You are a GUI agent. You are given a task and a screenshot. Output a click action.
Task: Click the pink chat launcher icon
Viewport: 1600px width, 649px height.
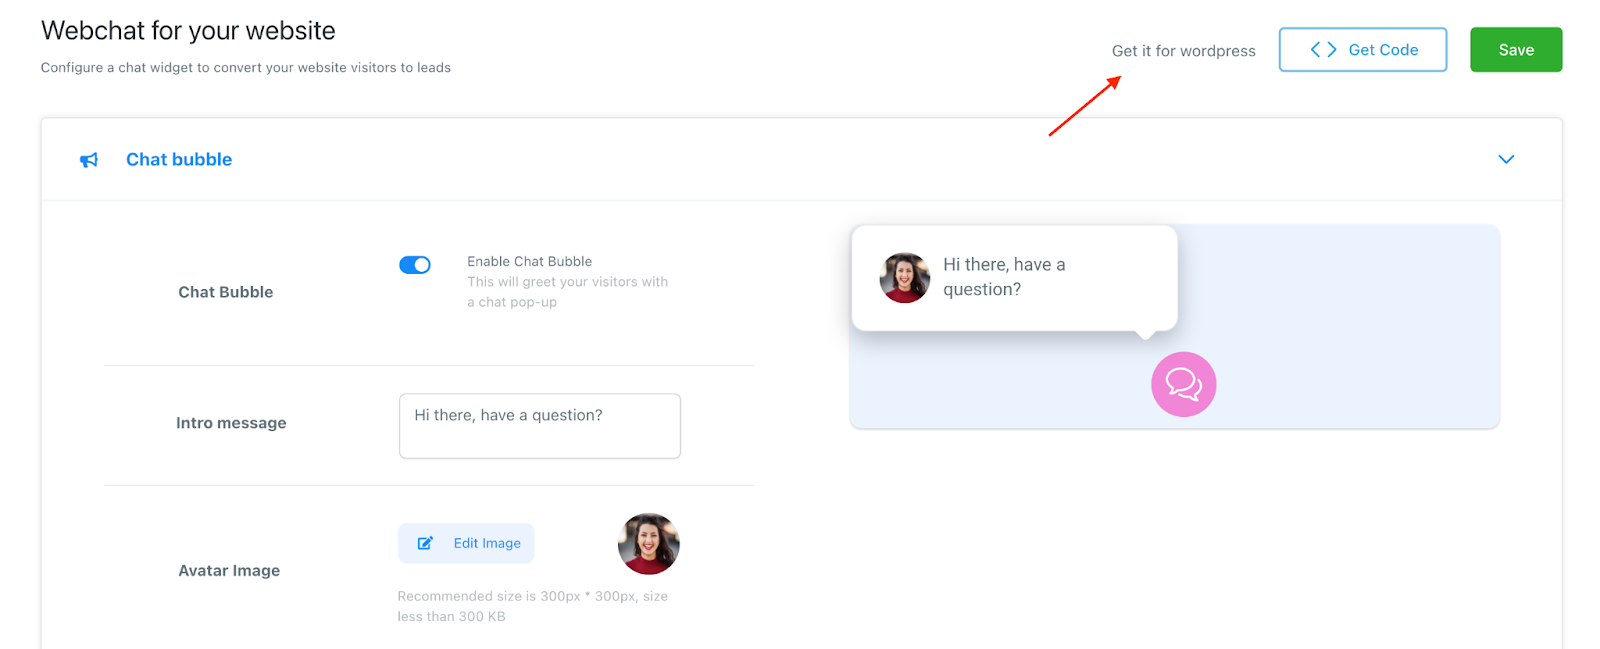[1183, 384]
